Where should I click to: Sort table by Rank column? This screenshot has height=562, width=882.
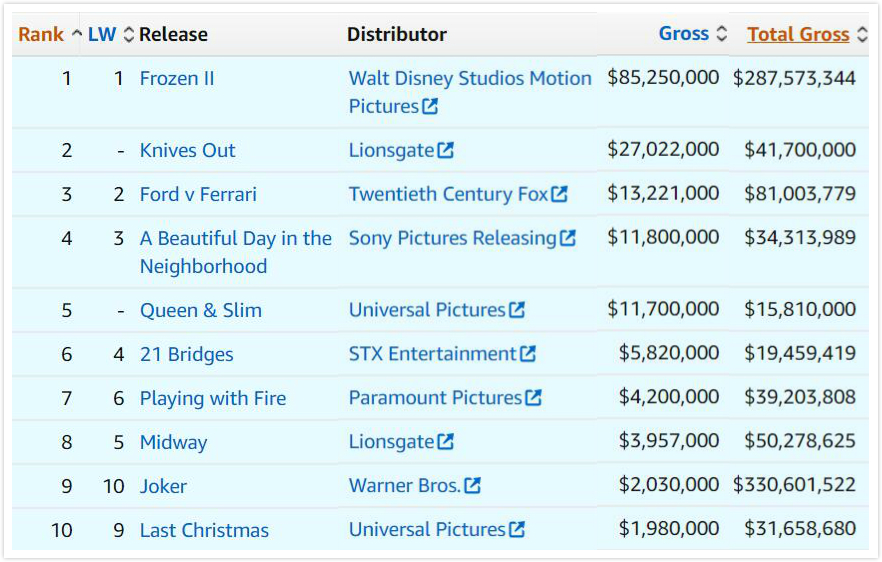coord(41,34)
